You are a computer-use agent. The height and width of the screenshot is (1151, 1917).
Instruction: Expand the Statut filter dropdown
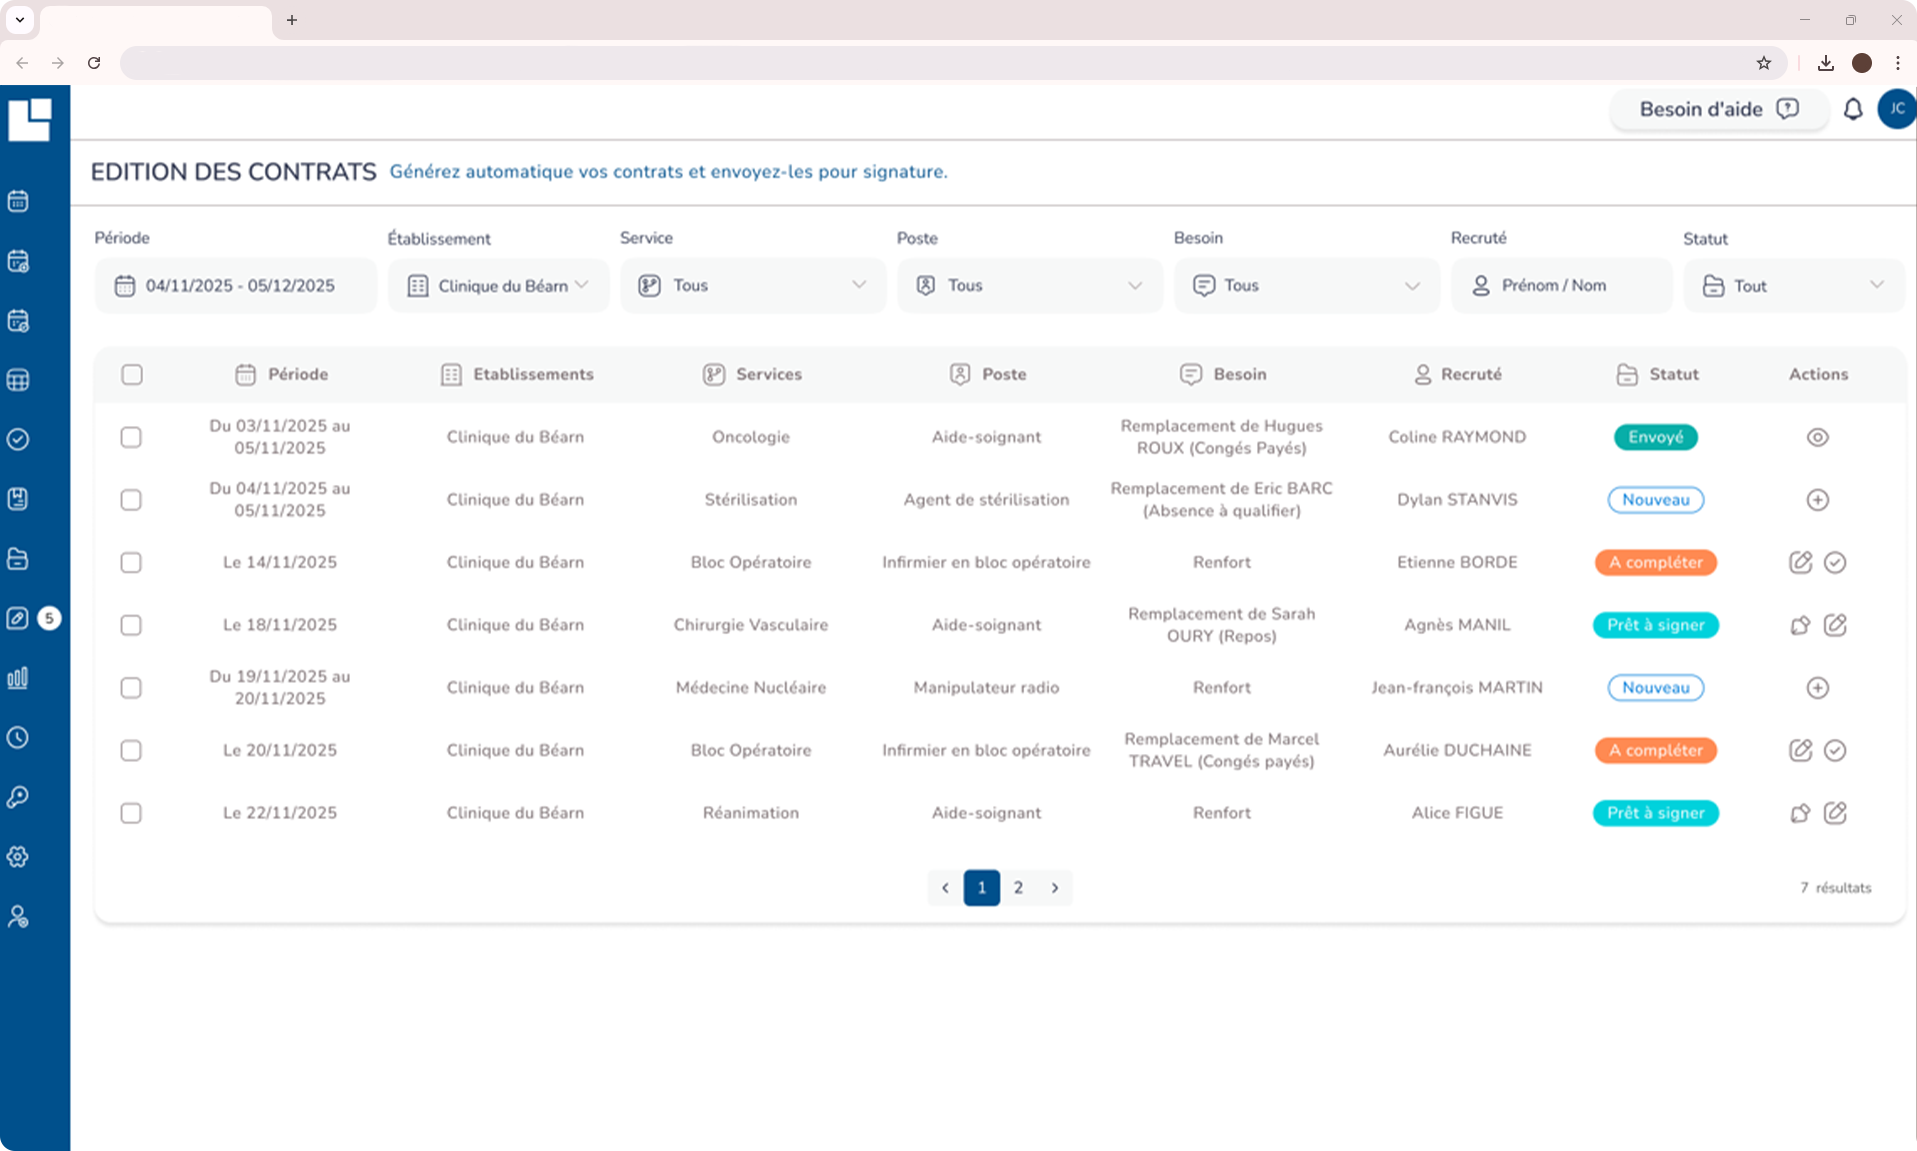[x=1793, y=286]
